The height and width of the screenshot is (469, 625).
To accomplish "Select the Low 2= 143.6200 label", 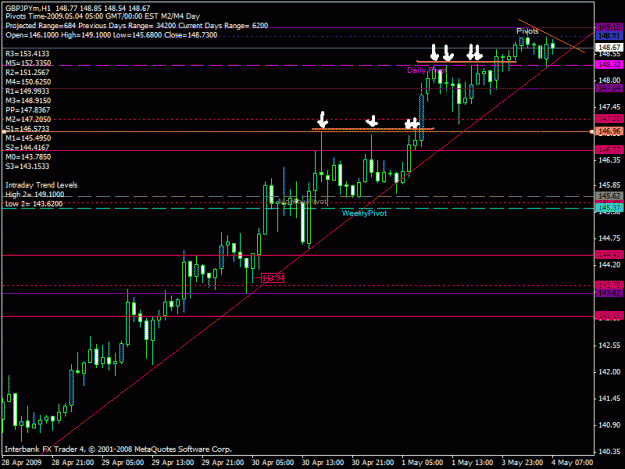I will tap(34, 204).
